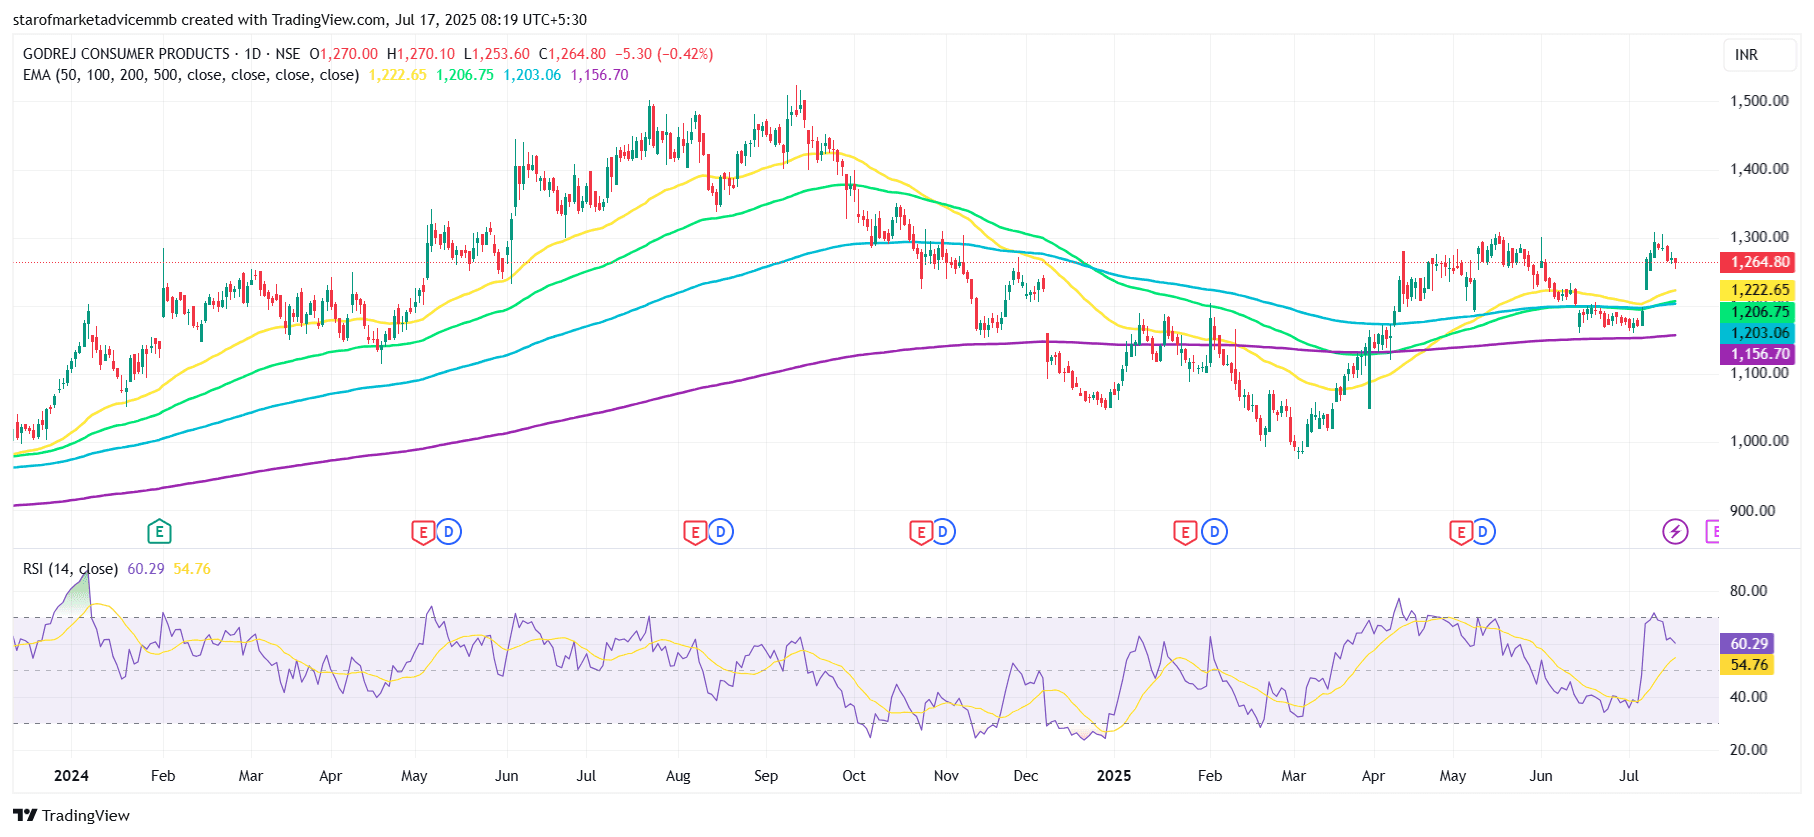Click the low value L1,253.60 in the legend
The image size is (1814, 837).
497,54
